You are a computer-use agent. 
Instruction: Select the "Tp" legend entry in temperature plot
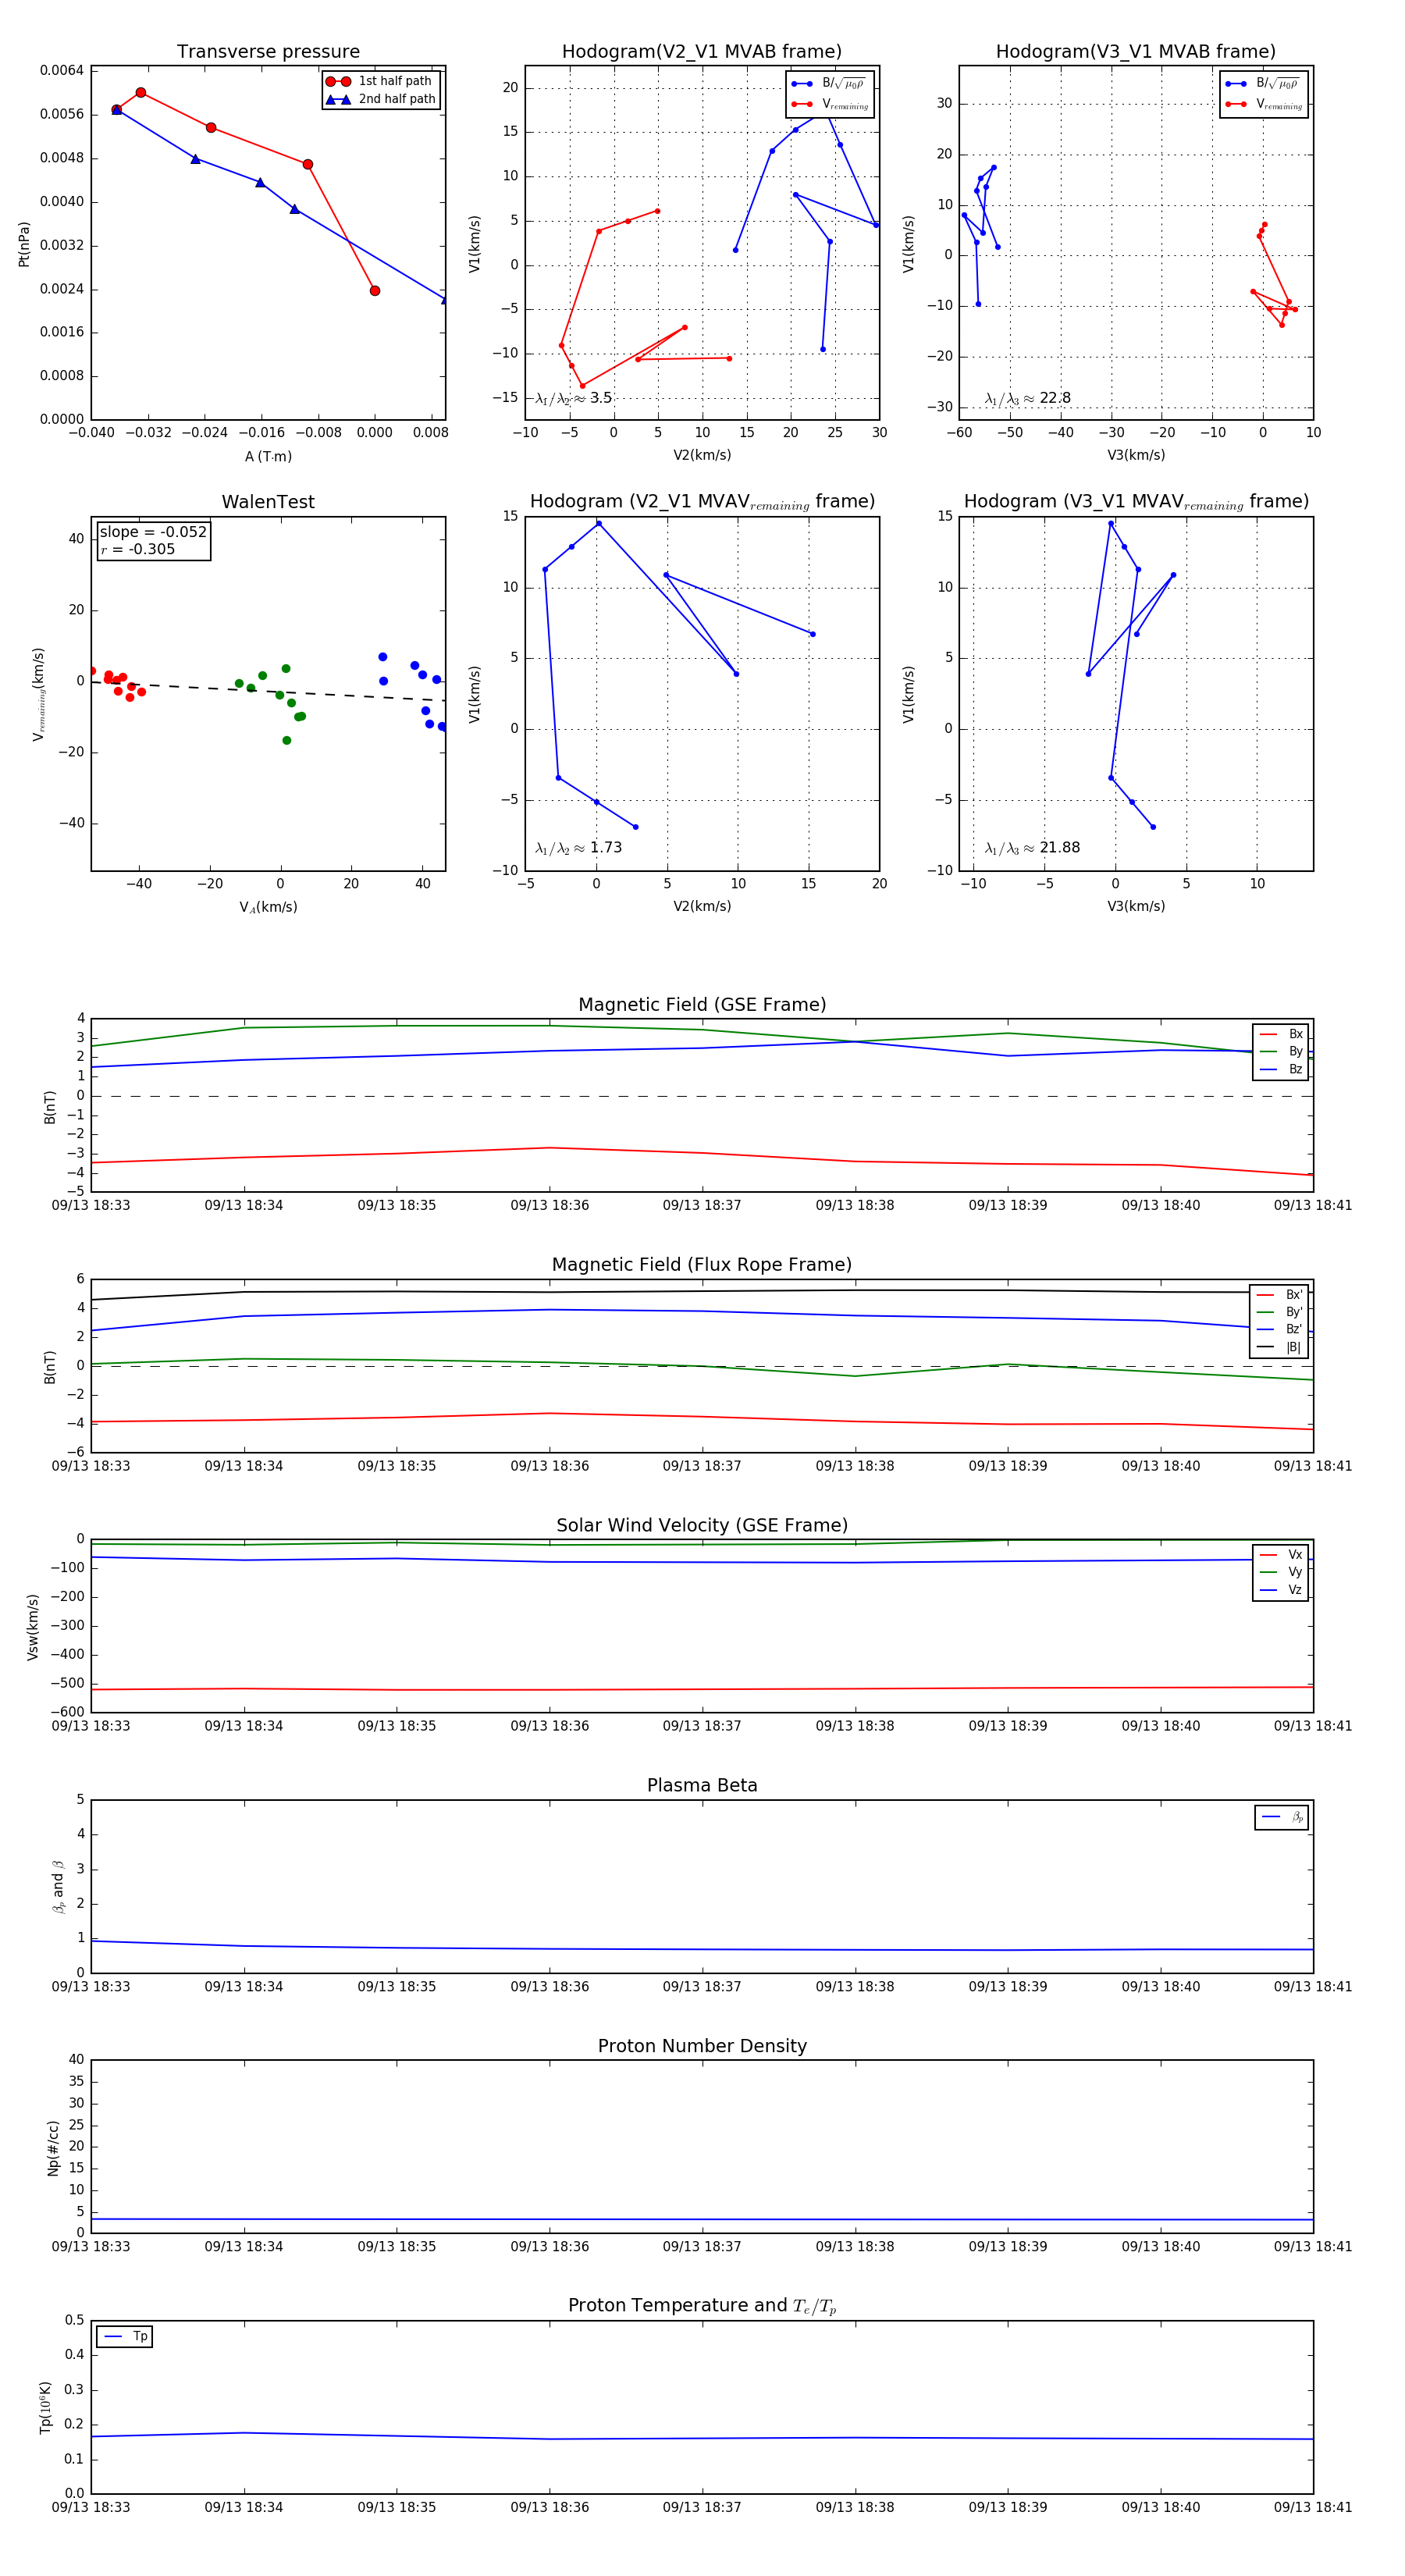[x=125, y=2337]
